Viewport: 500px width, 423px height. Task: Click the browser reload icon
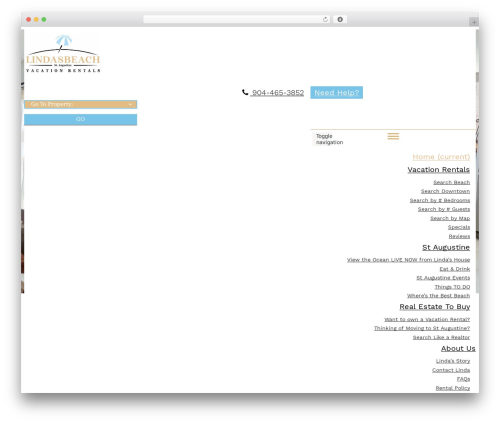325,19
